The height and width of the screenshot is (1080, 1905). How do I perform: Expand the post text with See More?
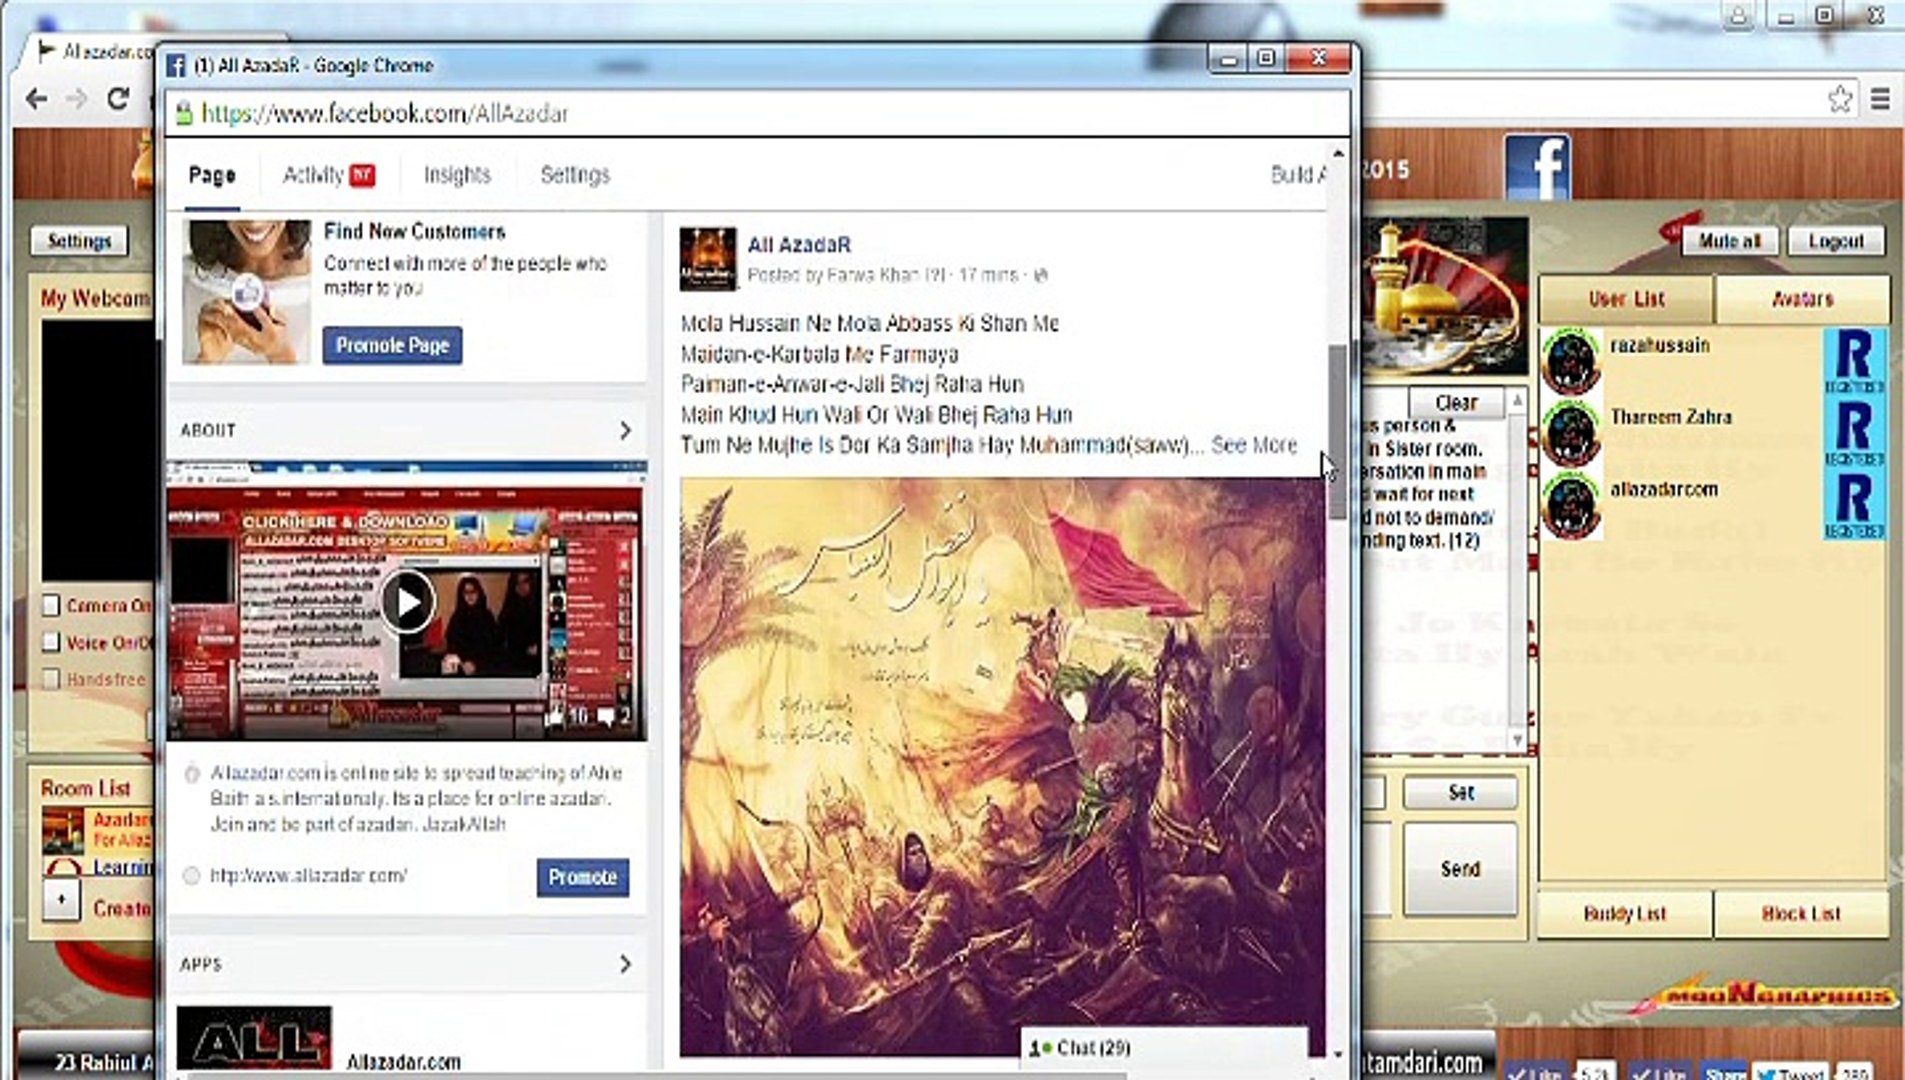pos(1254,445)
